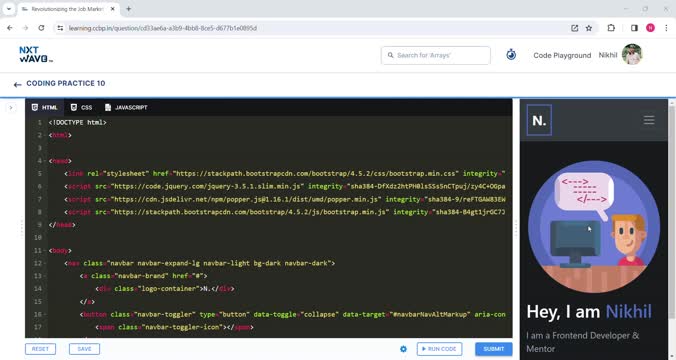The width and height of the screenshot is (676, 360).
Task: Save the code with SAVE button
Action: 84,349
